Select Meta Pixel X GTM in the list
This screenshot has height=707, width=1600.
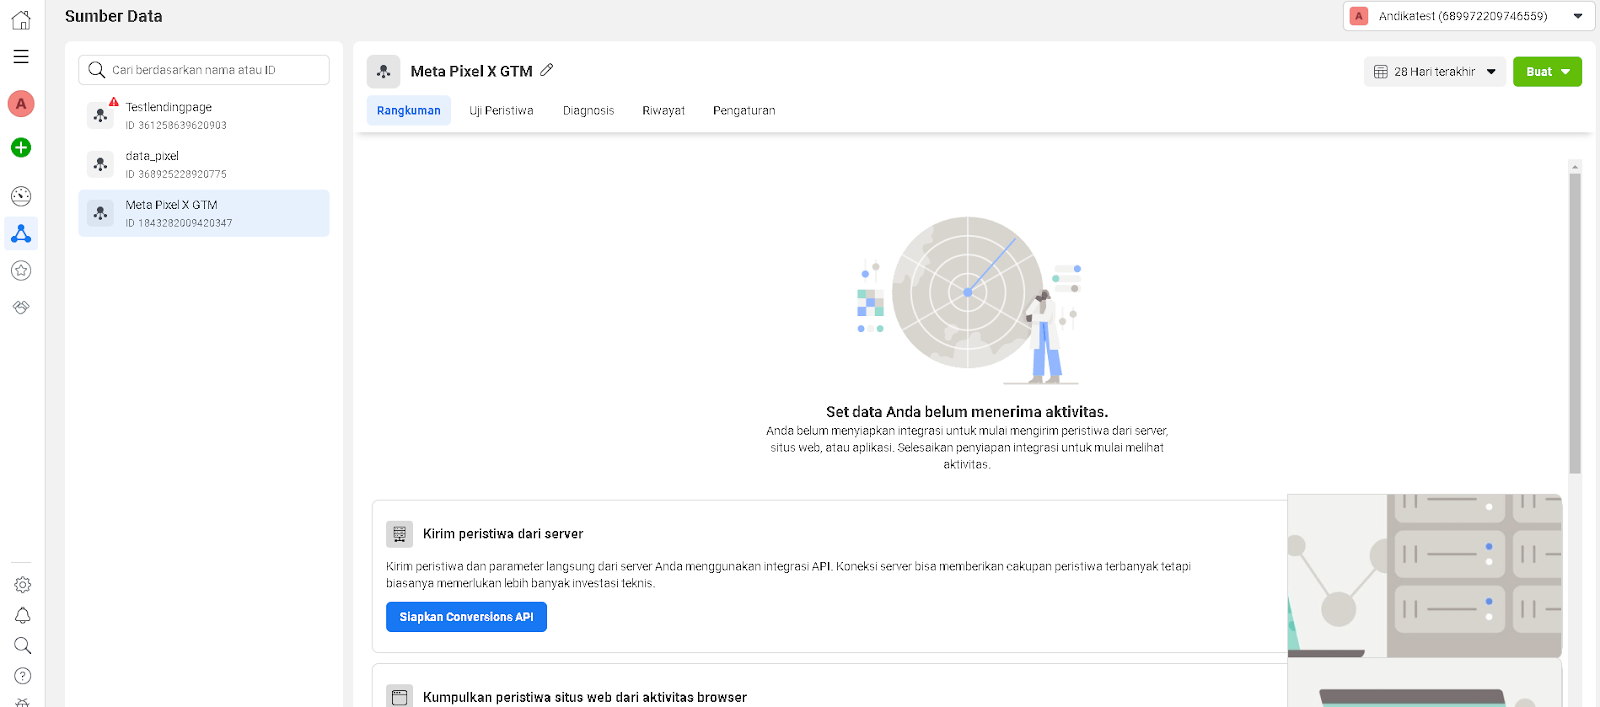[x=204, y=213]
